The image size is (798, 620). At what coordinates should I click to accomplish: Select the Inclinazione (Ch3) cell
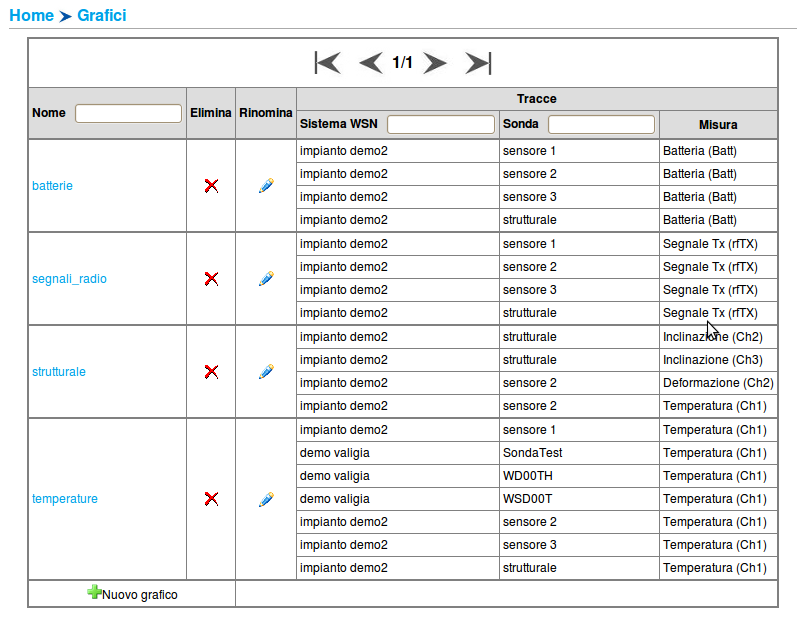[718, 360]
